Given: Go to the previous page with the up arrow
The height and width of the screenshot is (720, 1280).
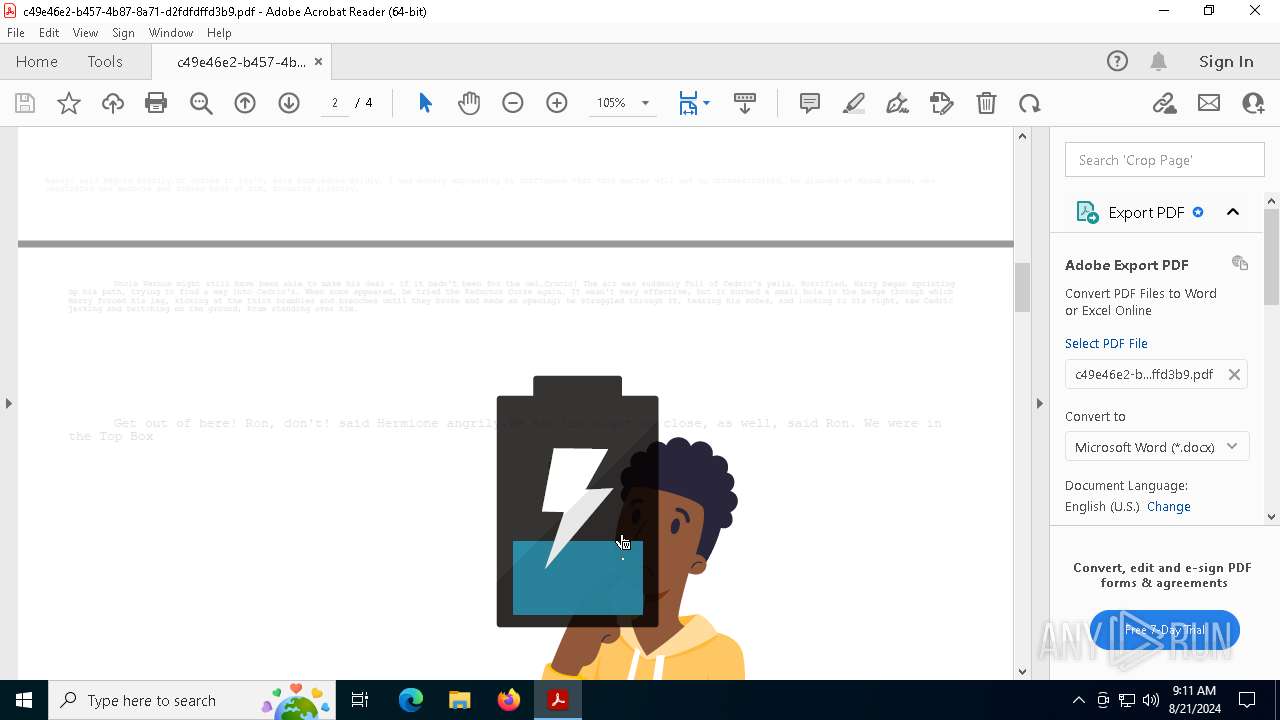Looking at the screenshot, I should point(245,103).
